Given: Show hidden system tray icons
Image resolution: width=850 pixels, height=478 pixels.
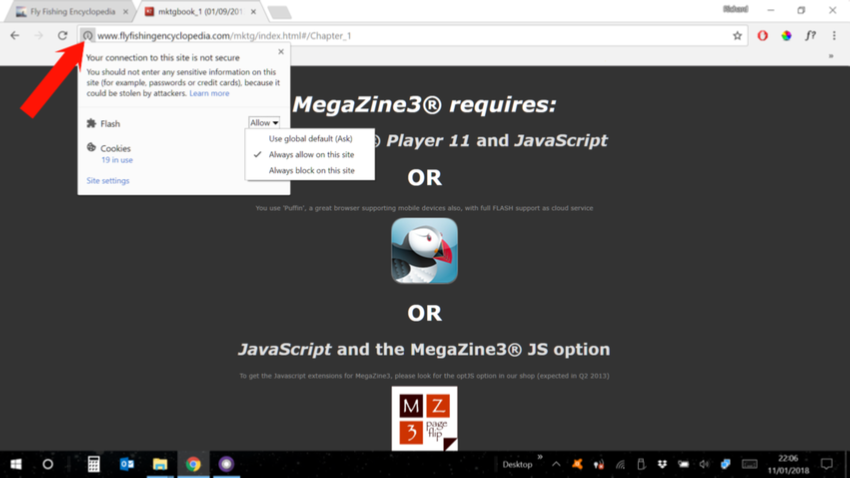Looking at the screenshot, I should (556, 464).
